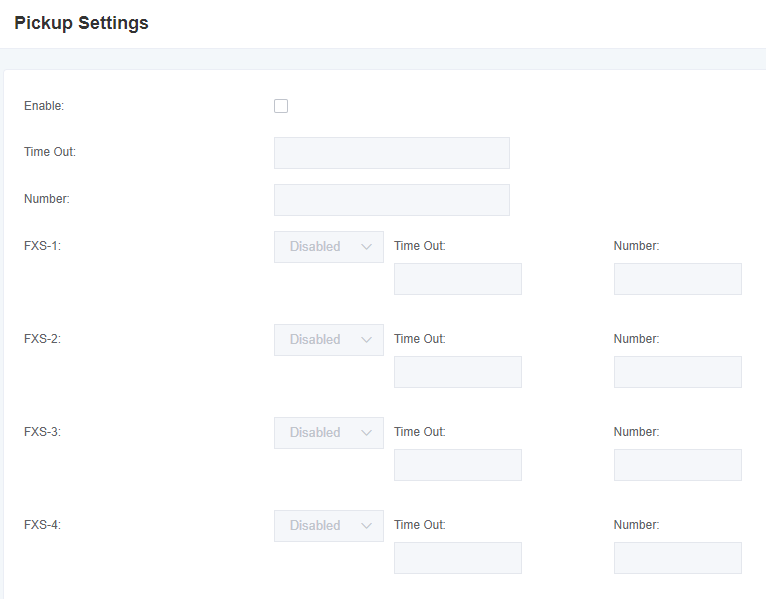The width and height of the screenshot is (766, 599).
Task: Enable the Pickup Settings checkbox
Action: [x=281, y=106]
